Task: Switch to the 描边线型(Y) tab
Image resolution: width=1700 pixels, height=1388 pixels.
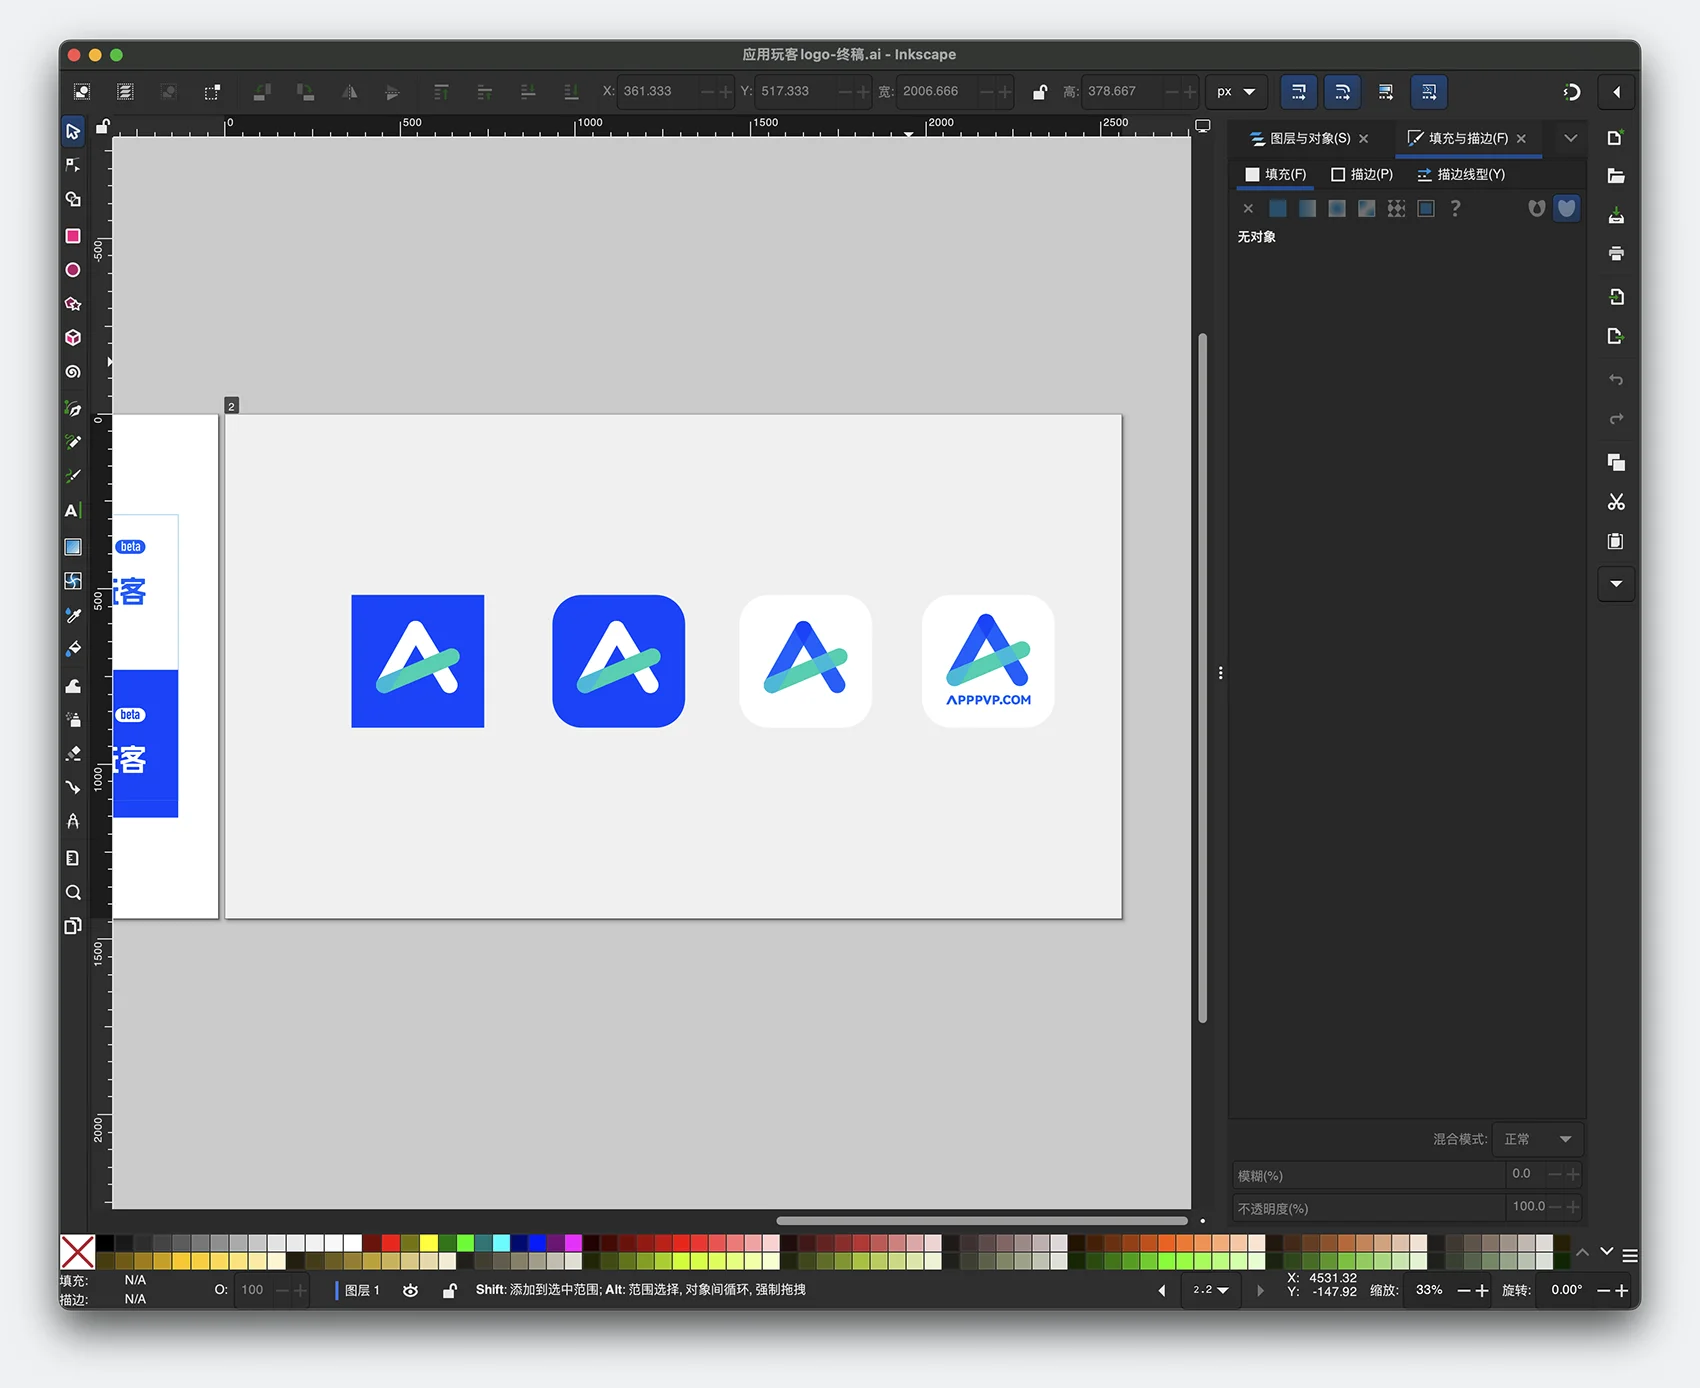Action: point(1461,175)
